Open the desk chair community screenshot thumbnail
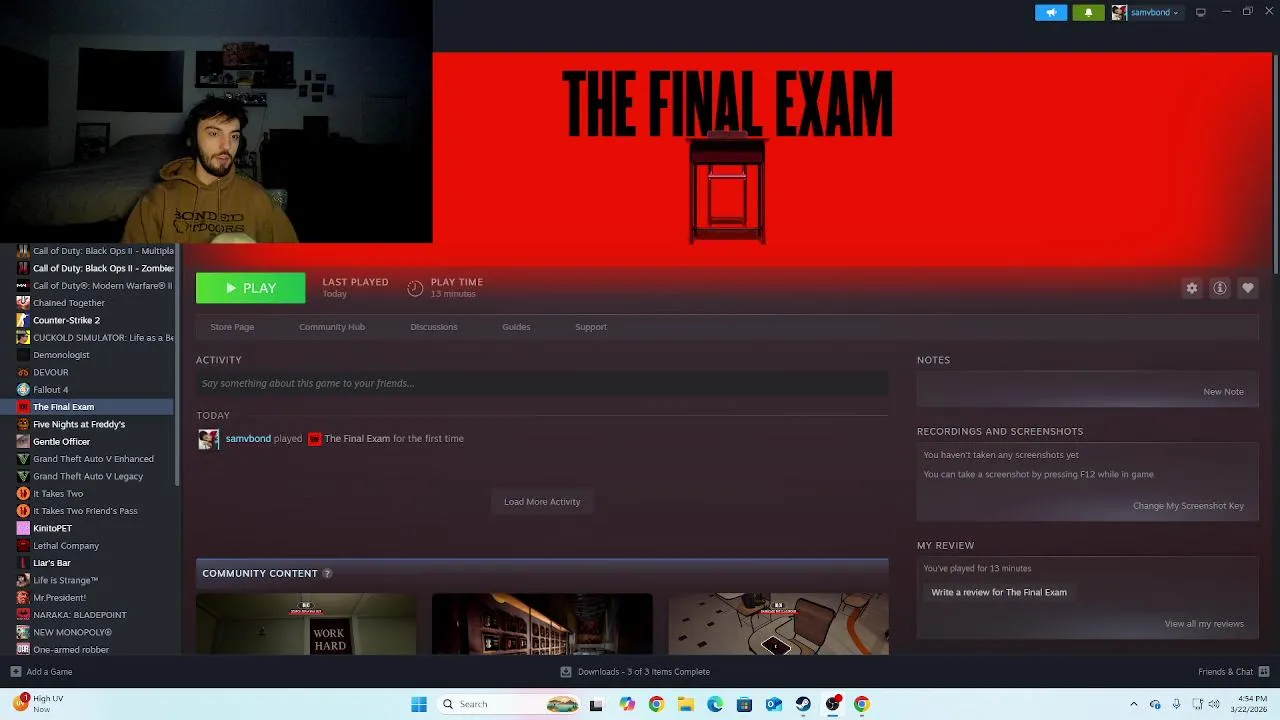 coord(778,624)
